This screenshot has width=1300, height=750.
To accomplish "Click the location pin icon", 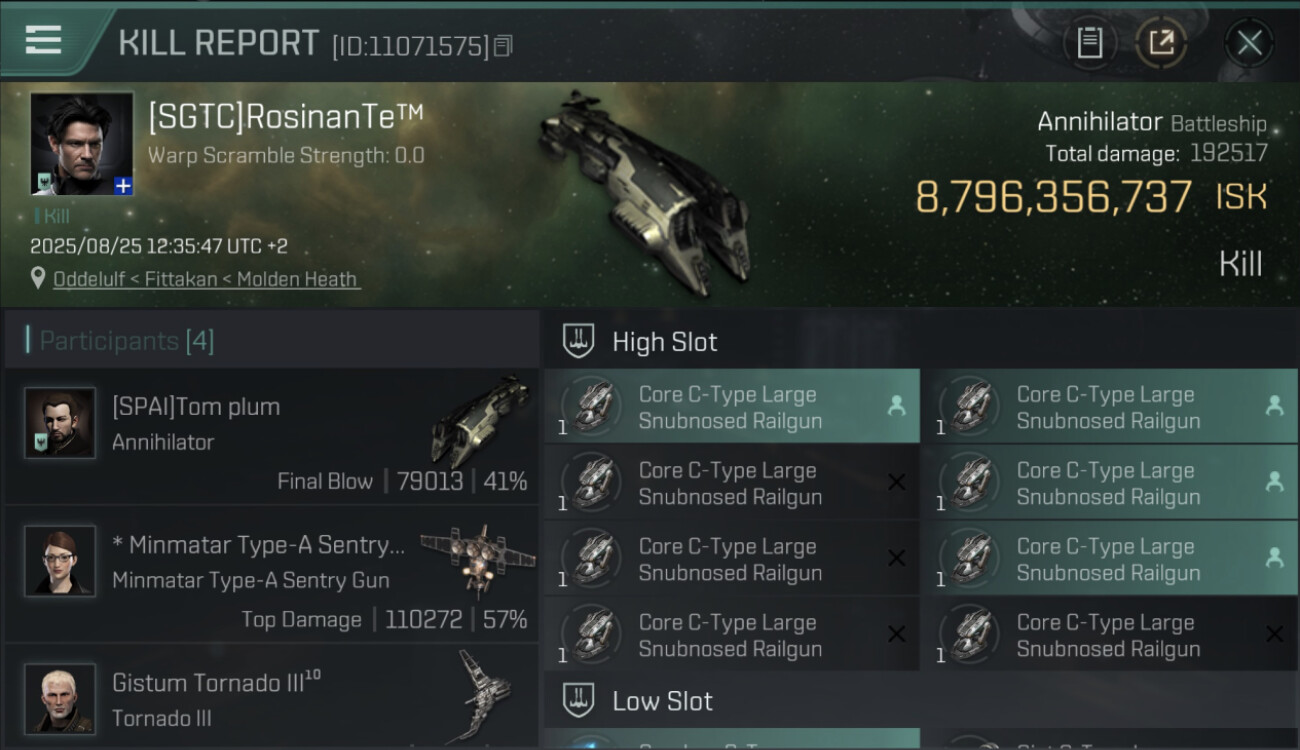I will [x=38, y=279].
